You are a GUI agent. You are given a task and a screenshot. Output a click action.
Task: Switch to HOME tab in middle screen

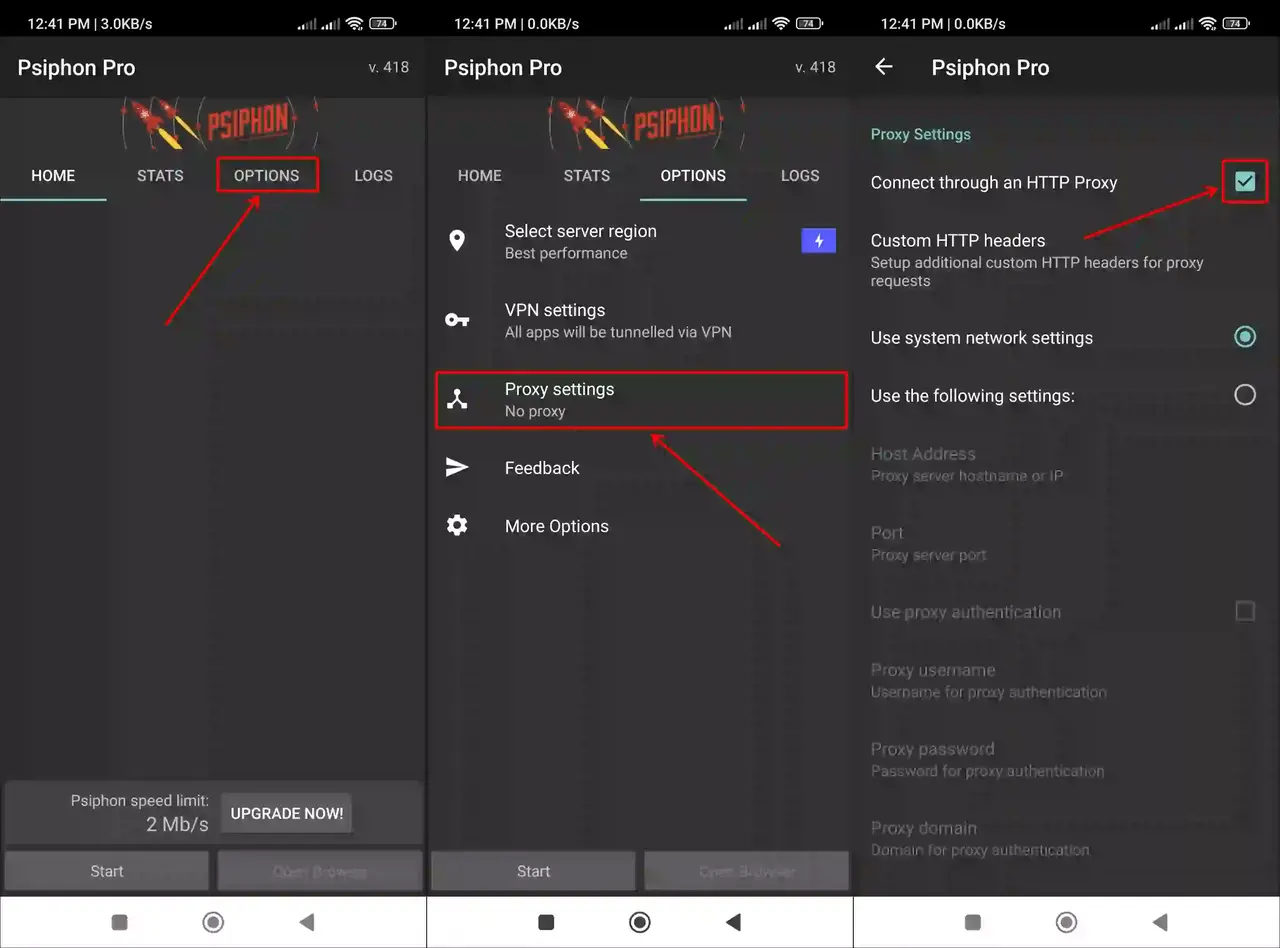coord(480,175)
